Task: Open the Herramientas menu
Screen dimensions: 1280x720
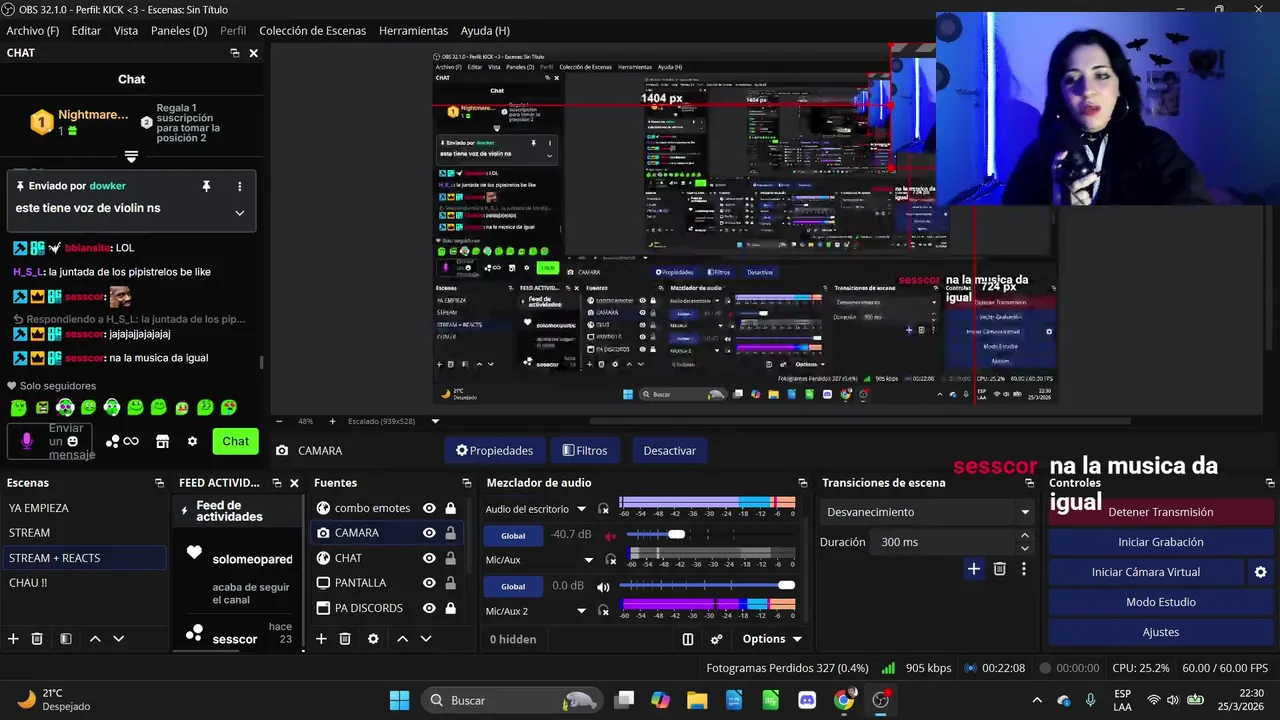Action: pos(413,31)
